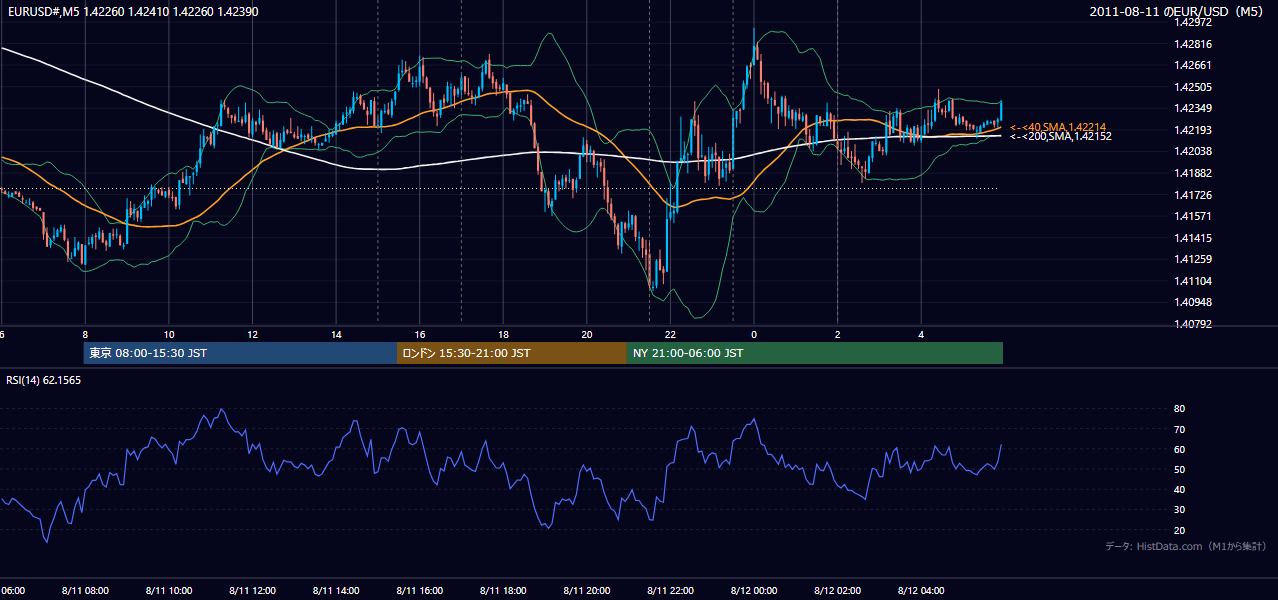Click the 8/11 16:00 date label
The width and height of the screenshot is (1278, 600).
420,591
